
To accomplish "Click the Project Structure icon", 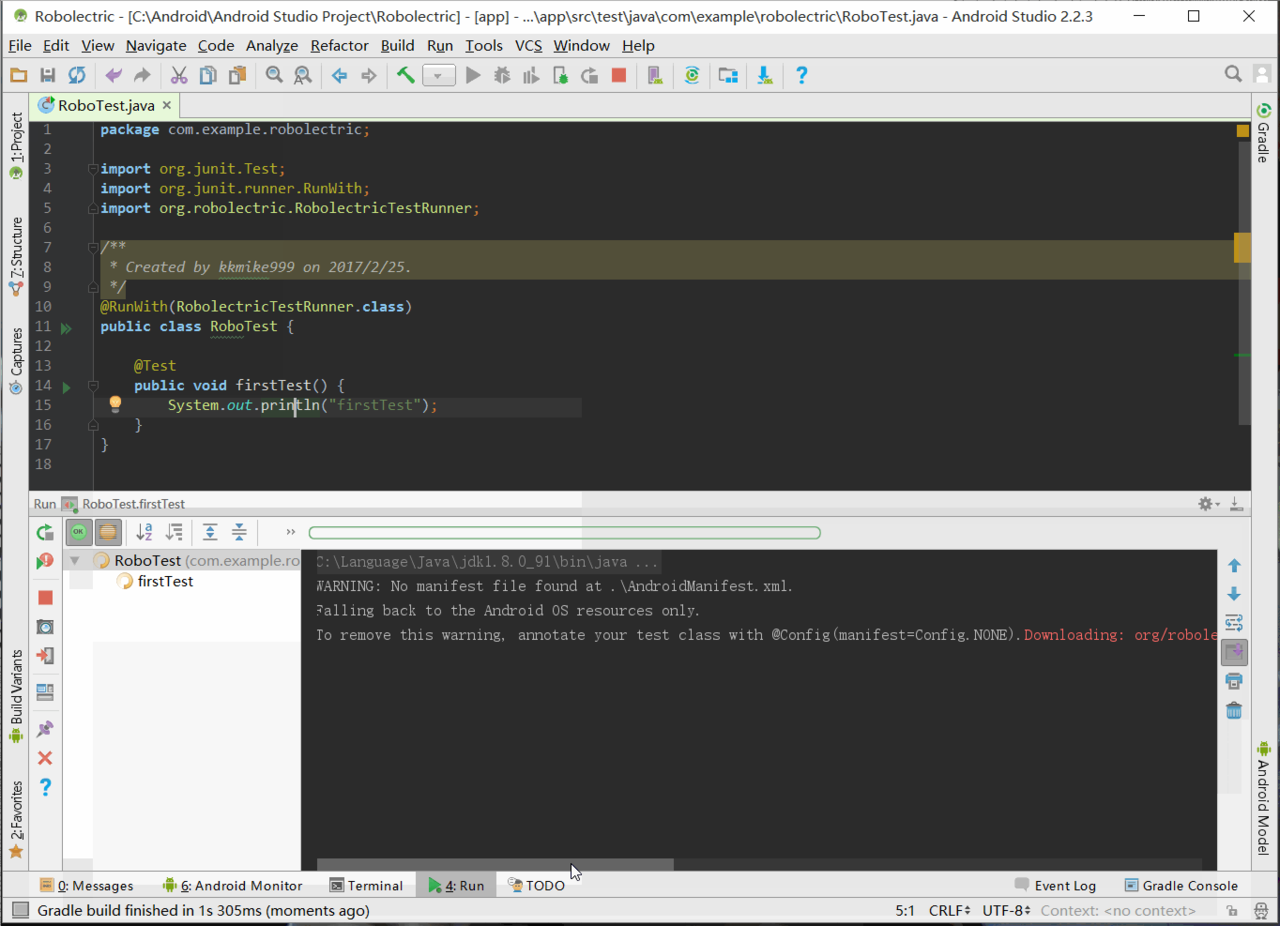I will tap(728, 75).
